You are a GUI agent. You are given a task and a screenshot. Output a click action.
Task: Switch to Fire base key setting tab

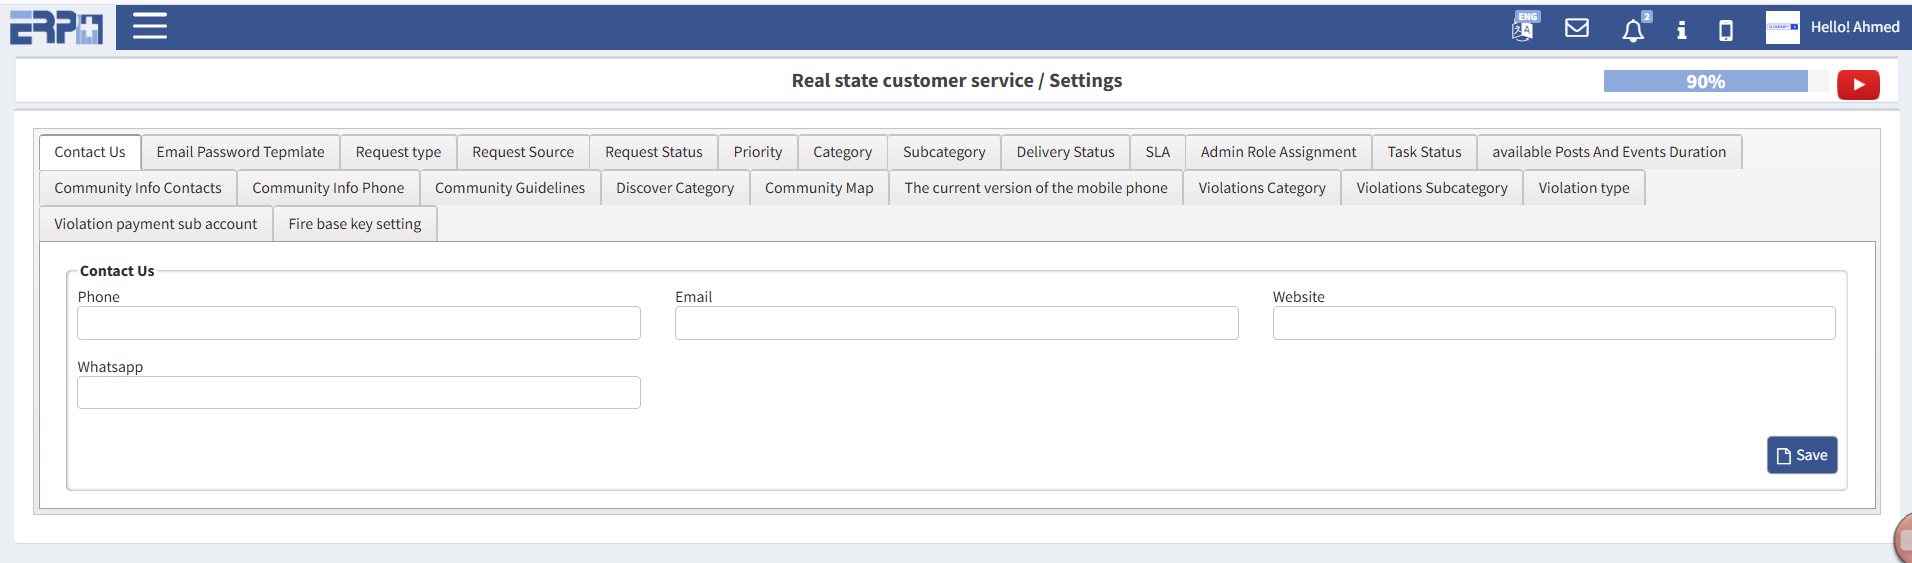pos(355,224)
